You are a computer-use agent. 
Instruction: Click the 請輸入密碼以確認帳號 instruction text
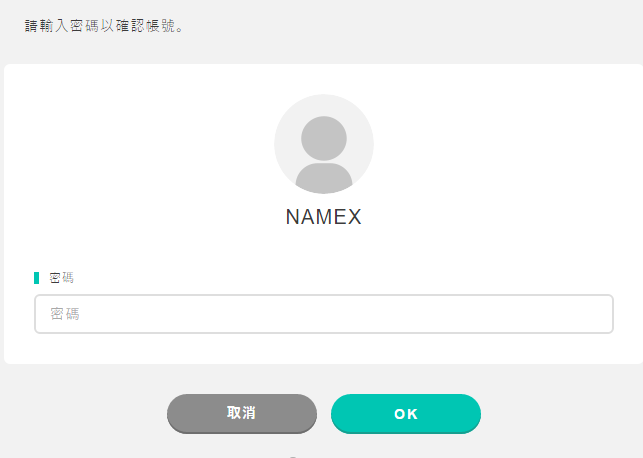[x=104, y=26]
